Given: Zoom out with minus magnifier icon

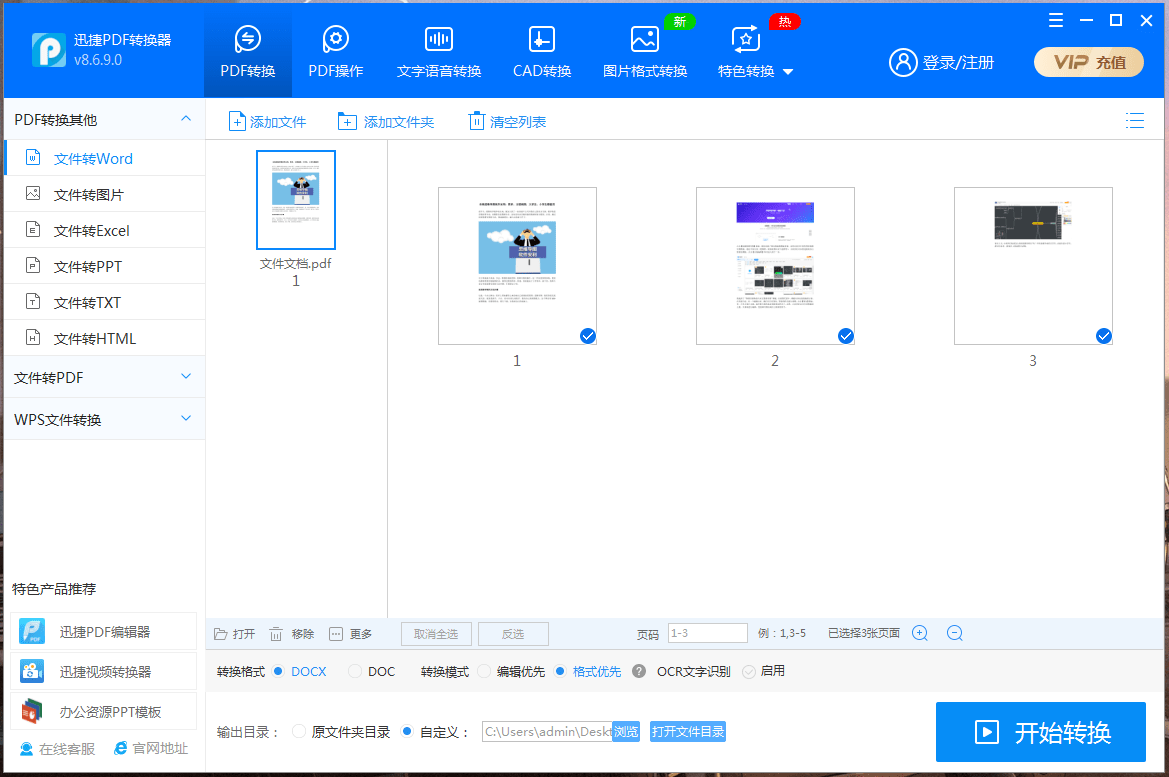Looking at the screenshot, I should (x=954, y=633).
